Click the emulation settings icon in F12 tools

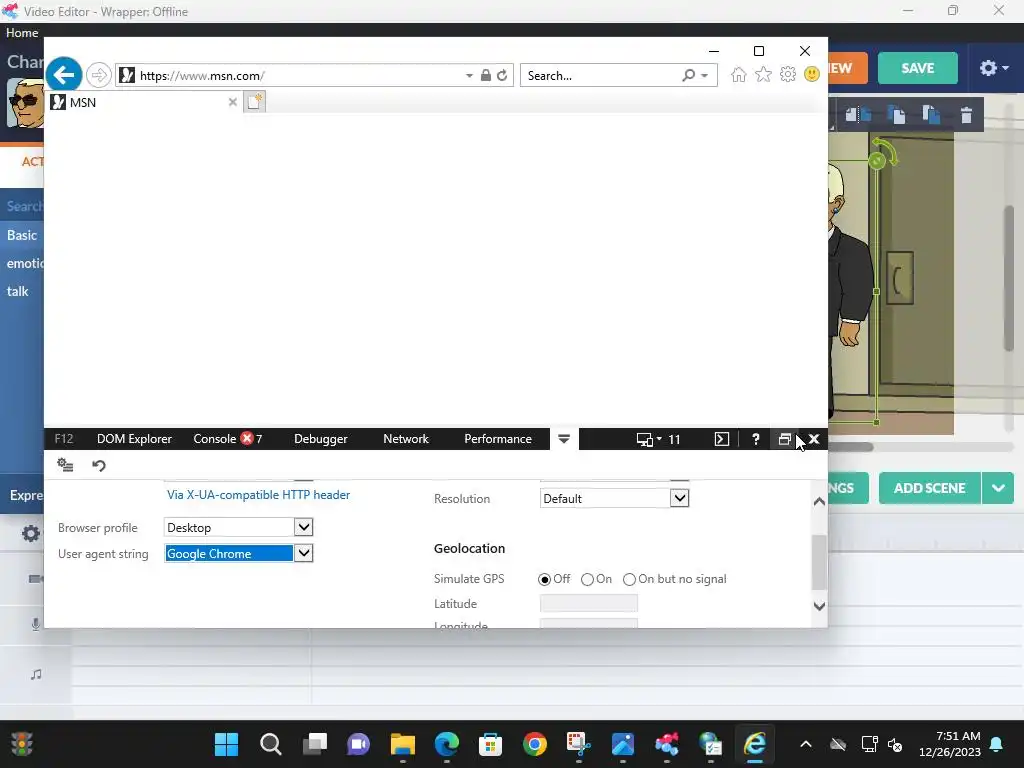(x=65, y=465)
